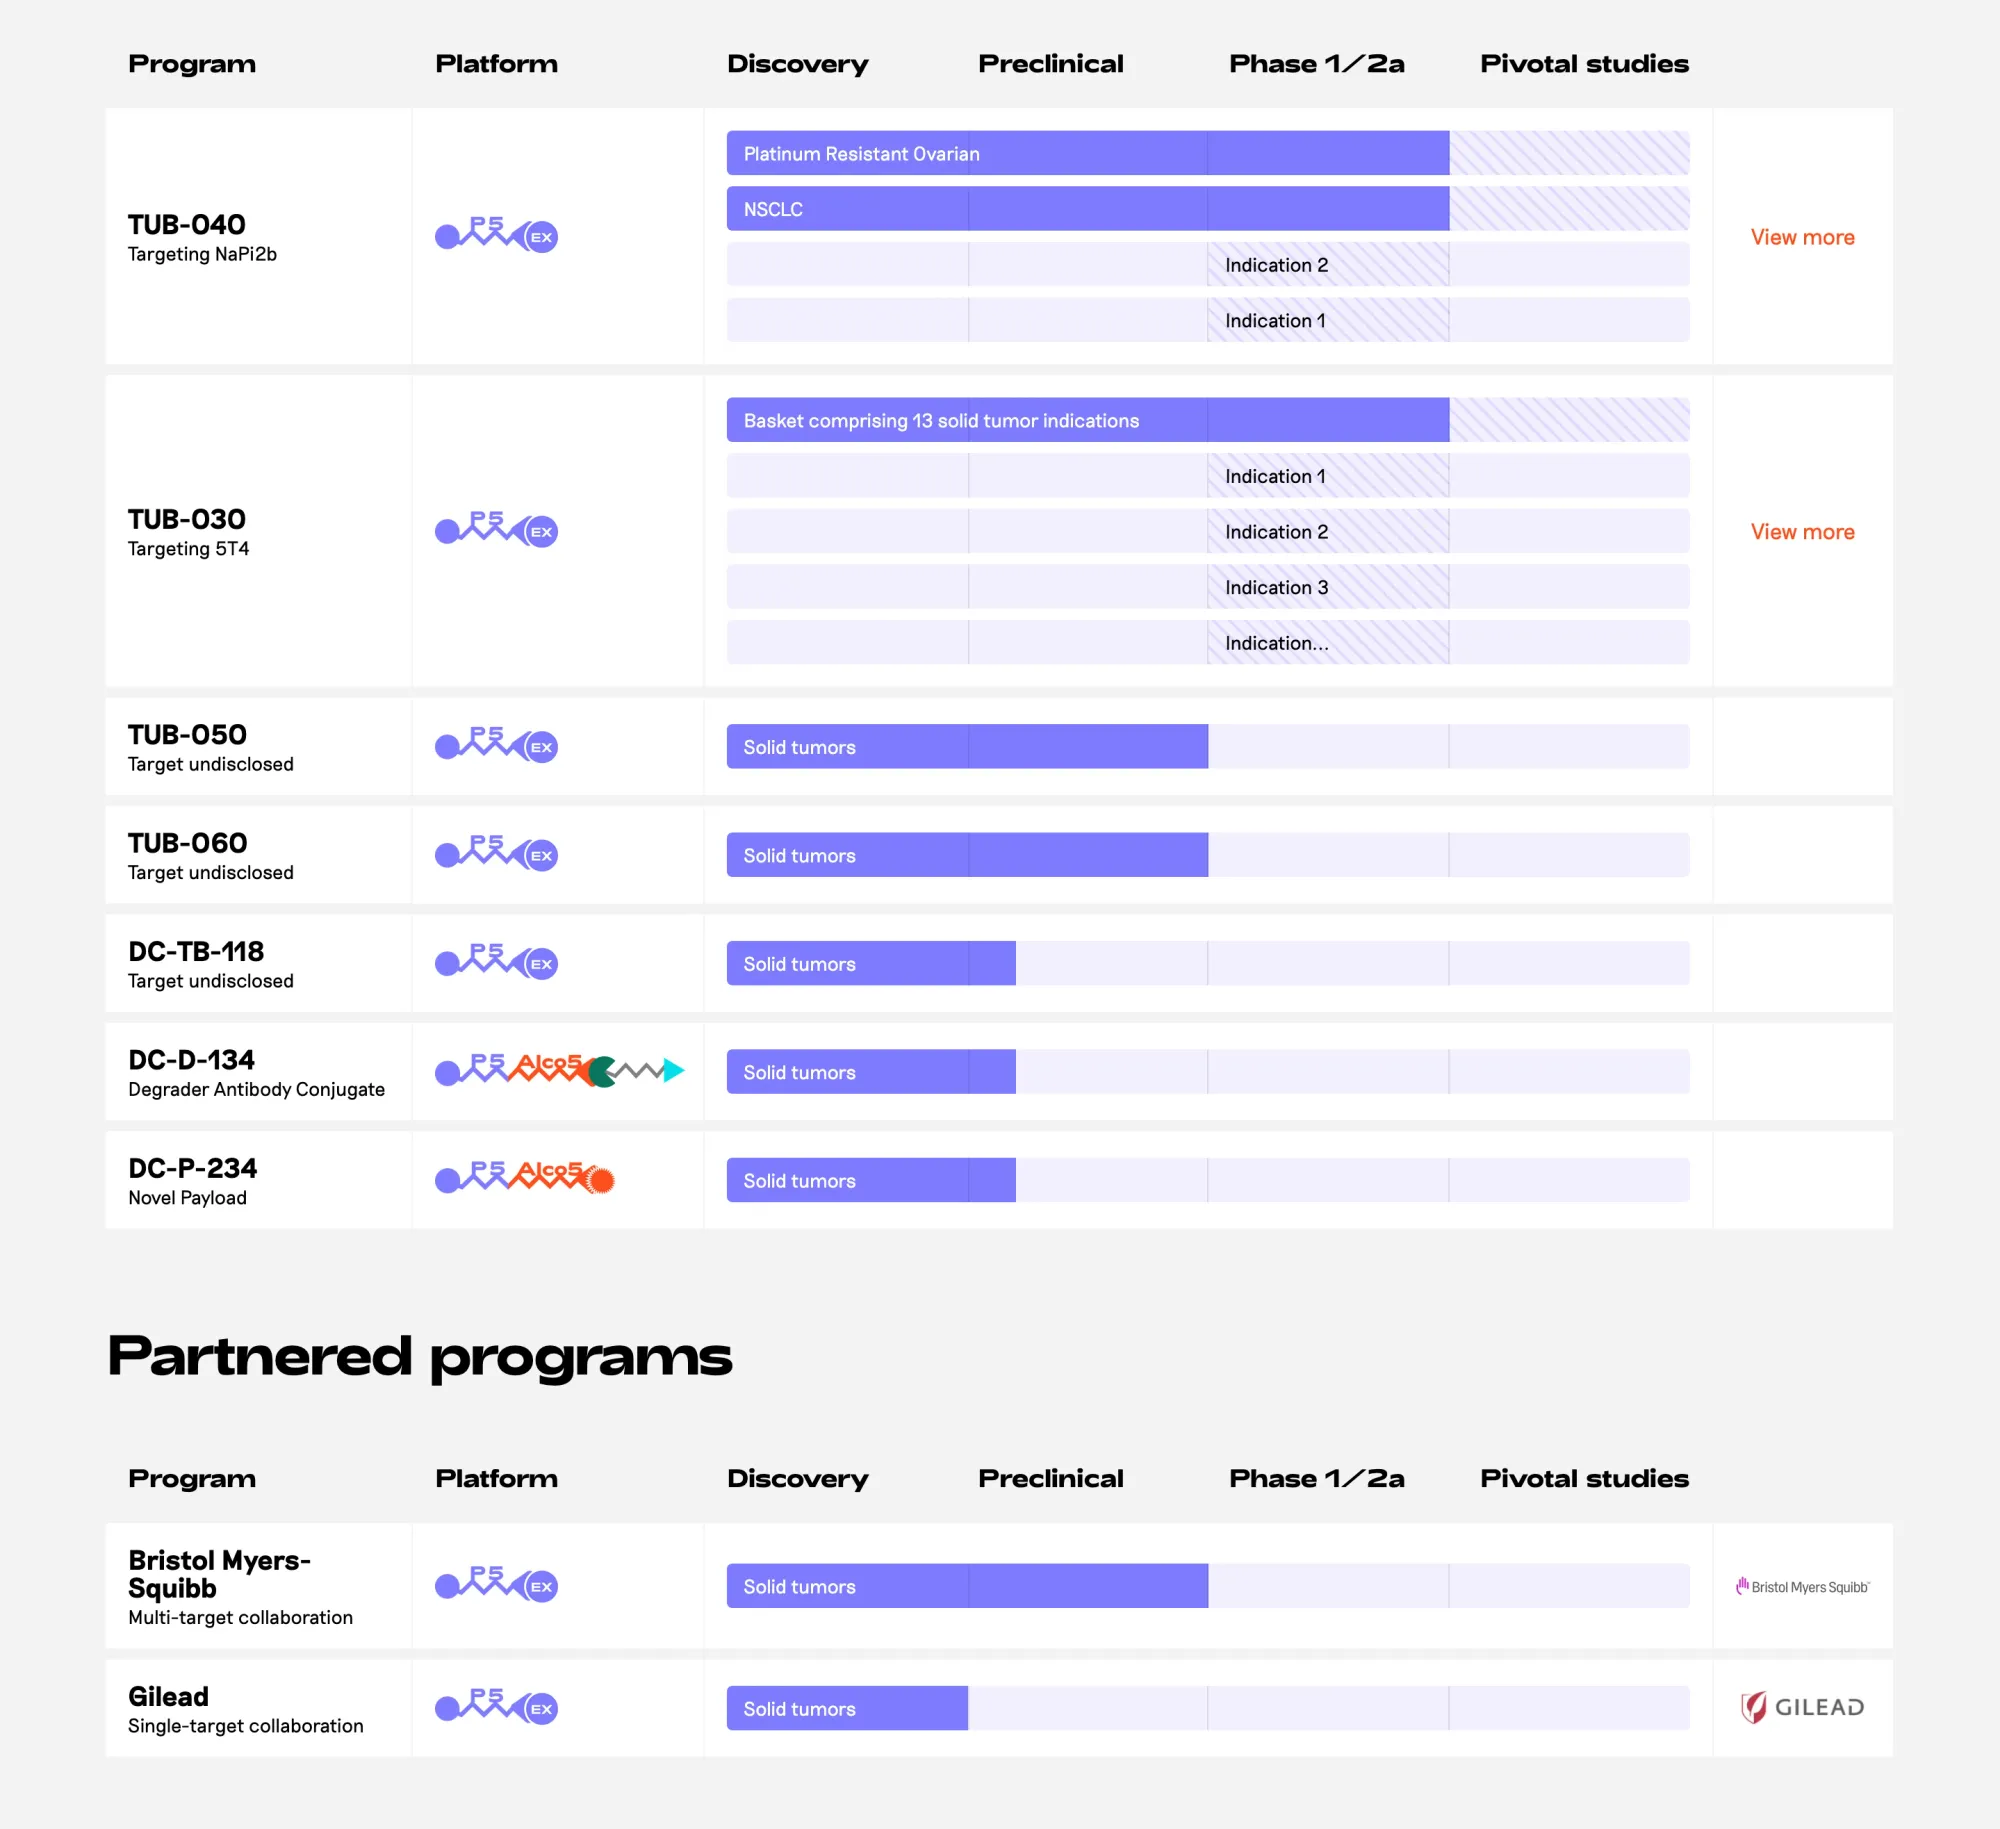This screenshot has height=1829, width=2000.
Task: Click the DC-P-234 Alco5 payload platform icon
Action: (524, 1179)
